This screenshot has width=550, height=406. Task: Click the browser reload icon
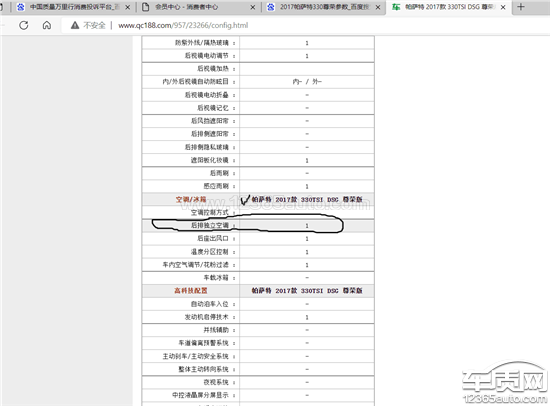[x=24, y=25]
